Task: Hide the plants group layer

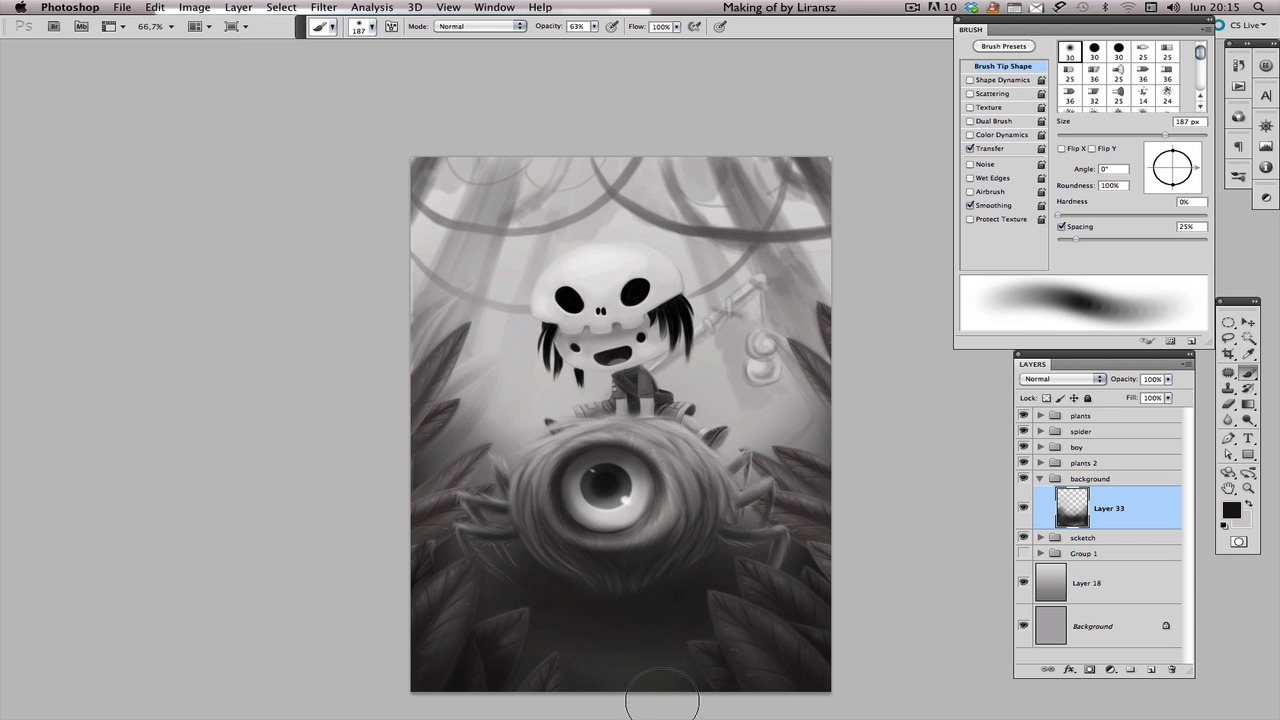Action: 1023,415
